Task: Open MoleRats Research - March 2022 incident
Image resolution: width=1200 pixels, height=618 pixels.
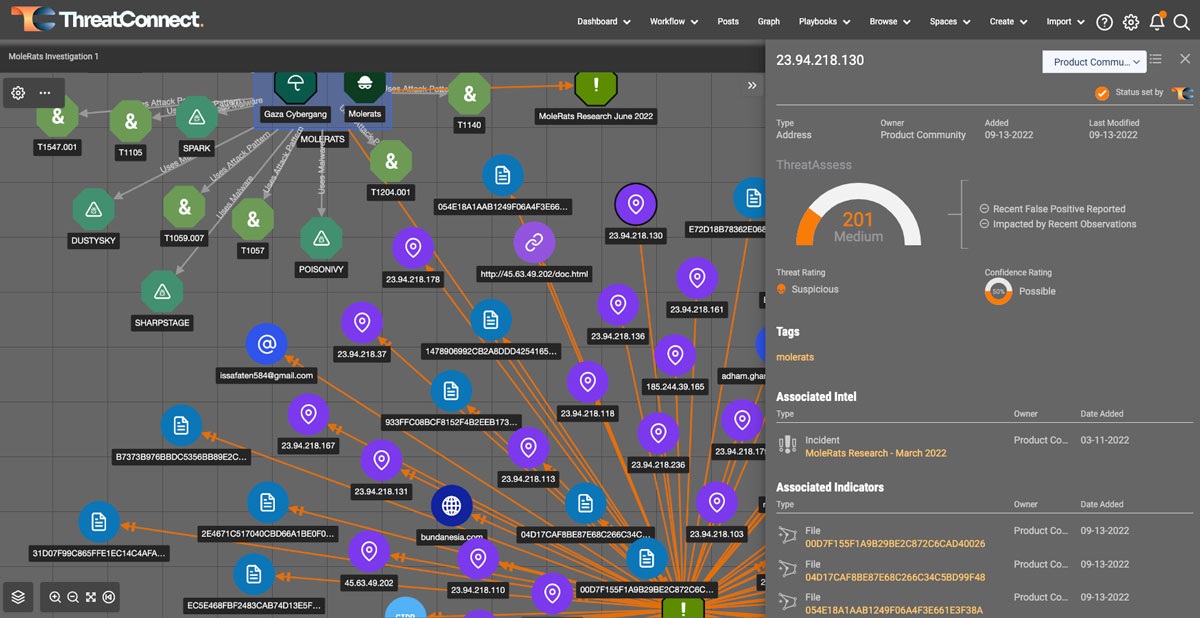Action: (876, 453)
